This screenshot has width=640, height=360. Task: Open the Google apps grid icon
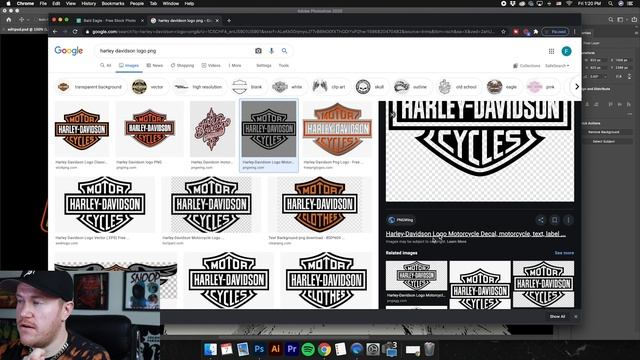tap(551, 51)
